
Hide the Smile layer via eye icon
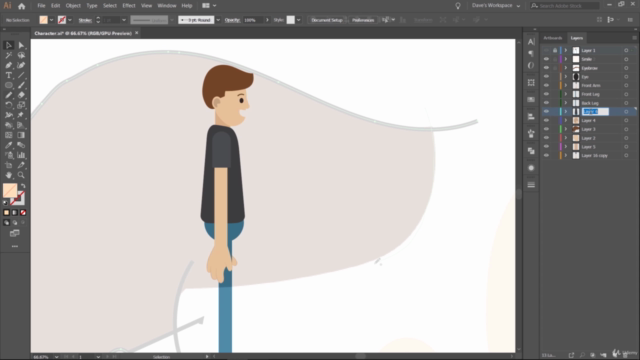tap(546, 59)
